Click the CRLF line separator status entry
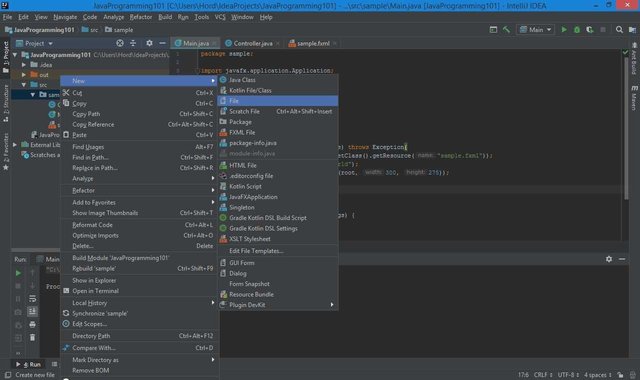 pyautogui.click(x=543, y=375)
